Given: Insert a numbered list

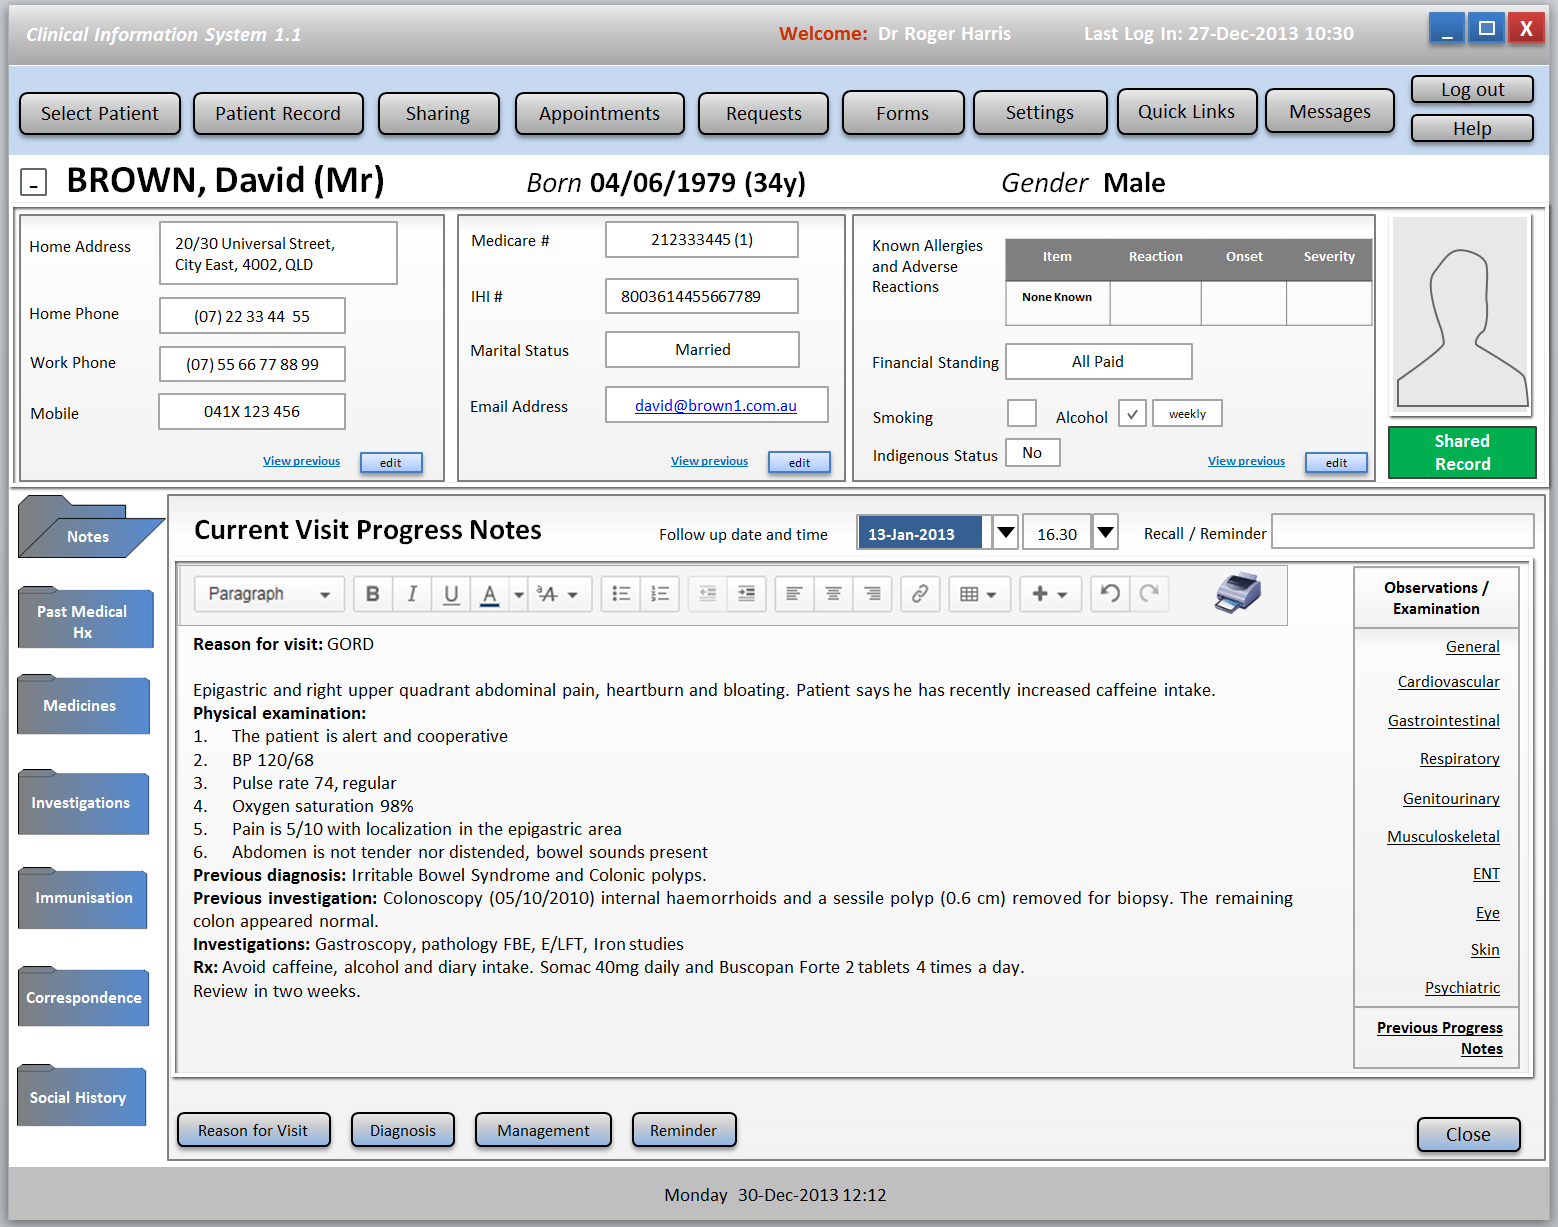Looking at the screenshot, I should (660, 594).
